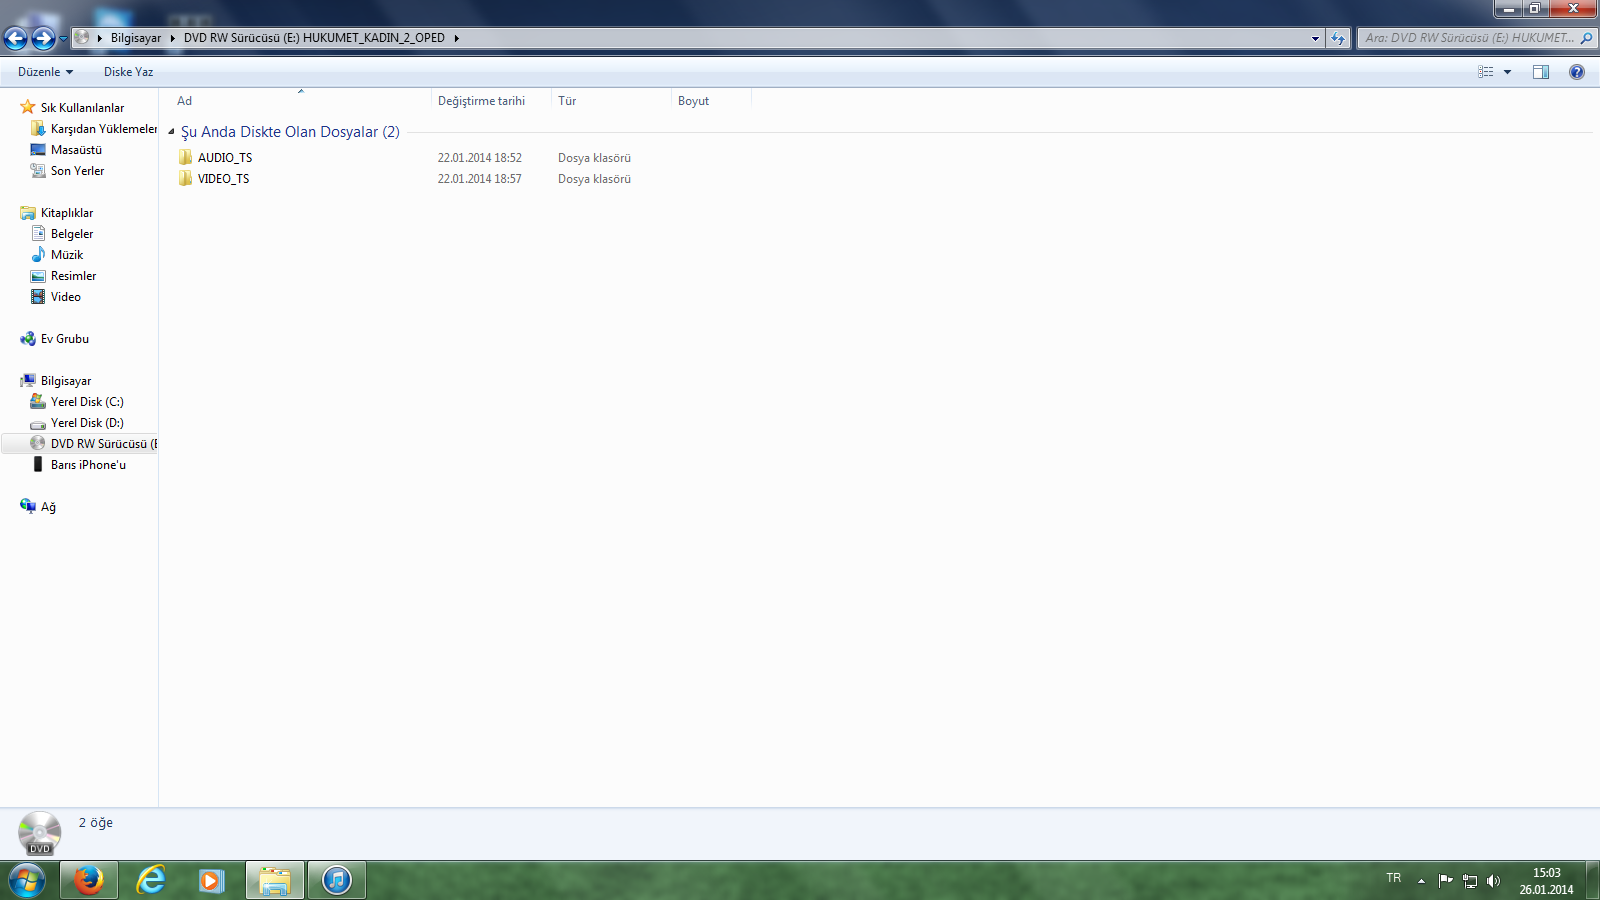Screen dimensions: 1600x900
Task: Change the view with the view icon
Action: click(x=1486, y=72)
